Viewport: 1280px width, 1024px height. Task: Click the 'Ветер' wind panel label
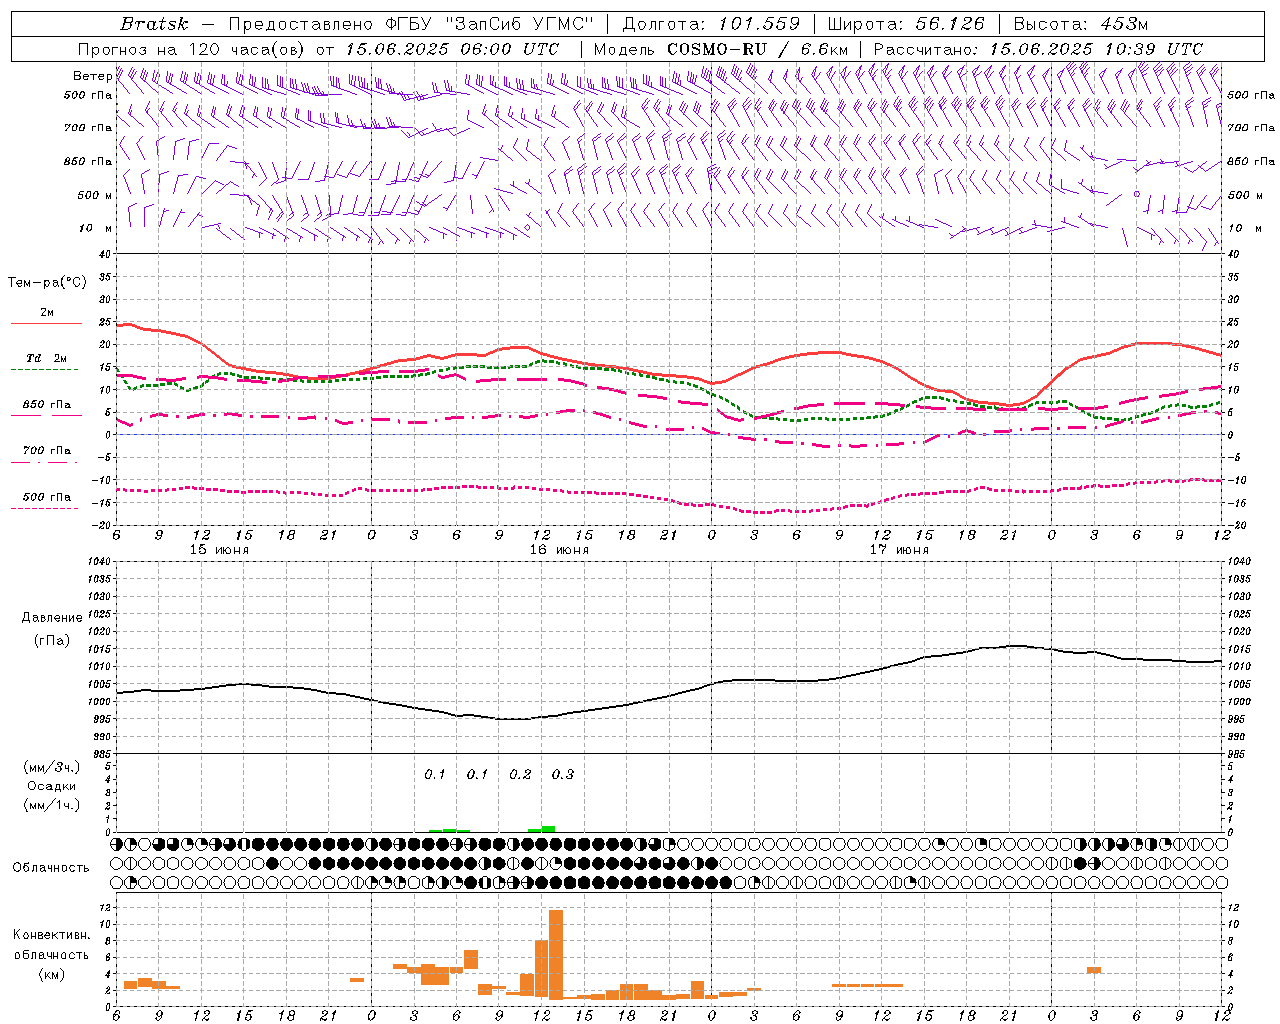pyautogui.click(x=92, y=76)
